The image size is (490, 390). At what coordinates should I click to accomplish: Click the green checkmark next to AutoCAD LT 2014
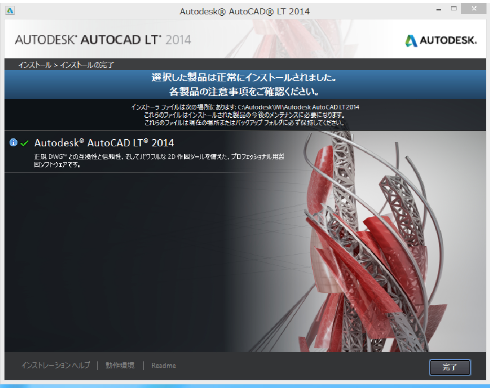coord(24,143)
